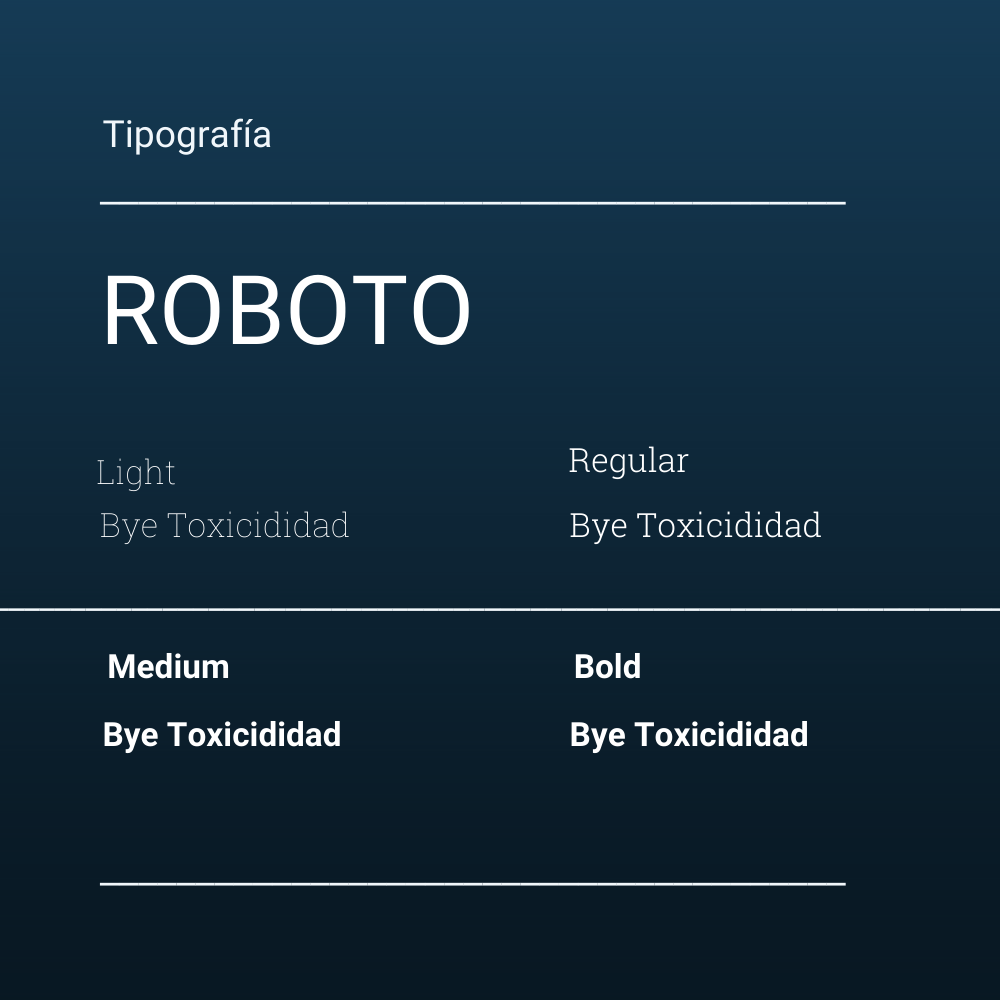The width and height of the screenshot is (1000, 1000).
Task: Click the horizontal line at the bottom
Action: (473, 884)
